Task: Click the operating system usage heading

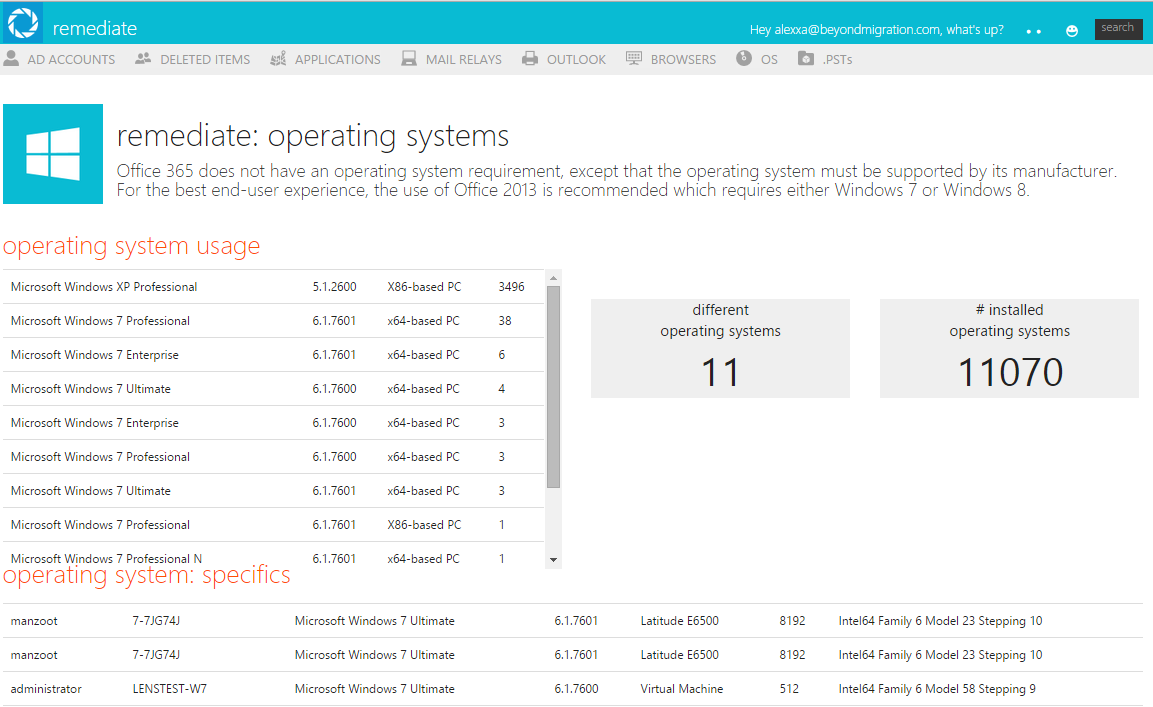Action: (x=132, y=246)
